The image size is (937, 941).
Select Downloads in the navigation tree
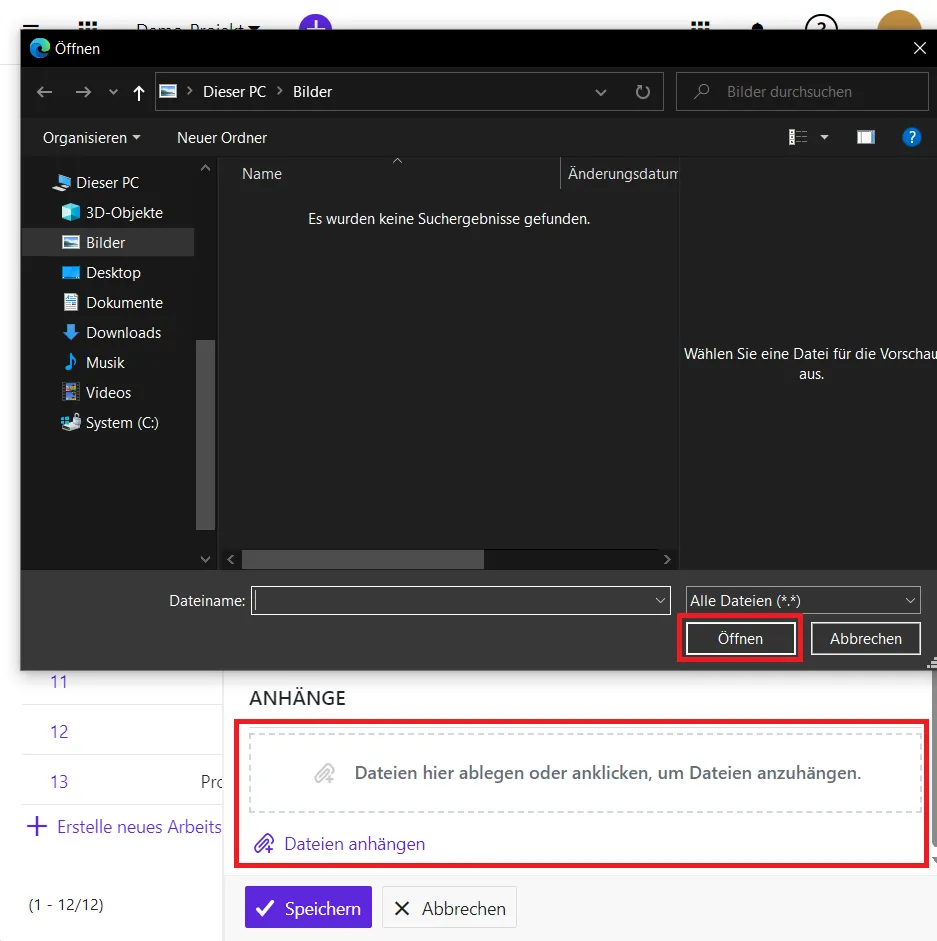pos(123,333)
